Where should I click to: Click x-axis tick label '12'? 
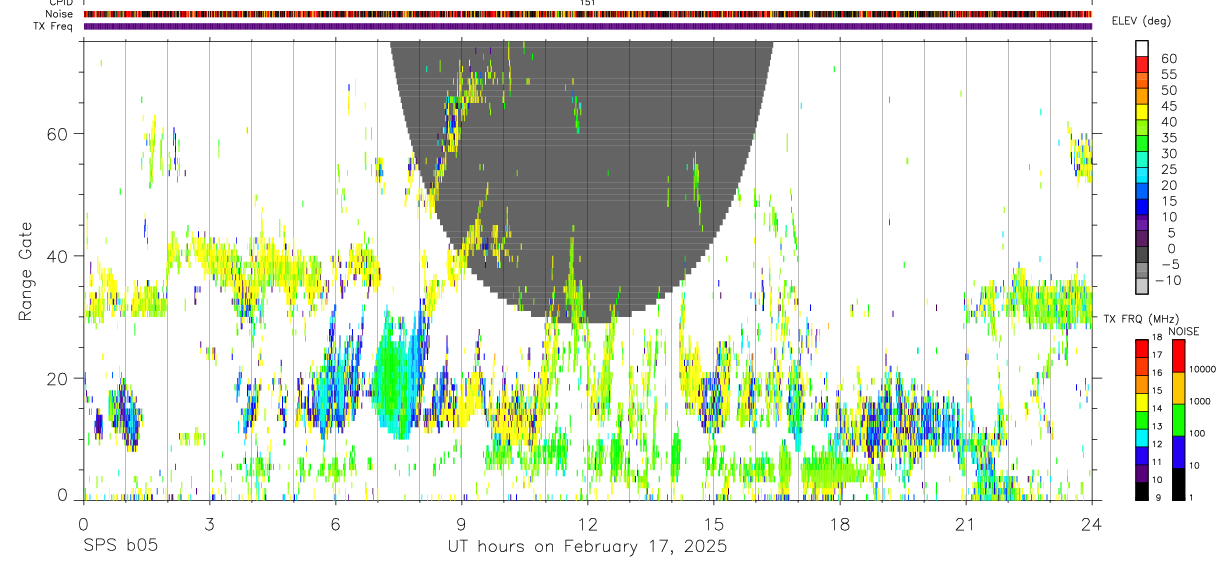[x=587, y=523]
